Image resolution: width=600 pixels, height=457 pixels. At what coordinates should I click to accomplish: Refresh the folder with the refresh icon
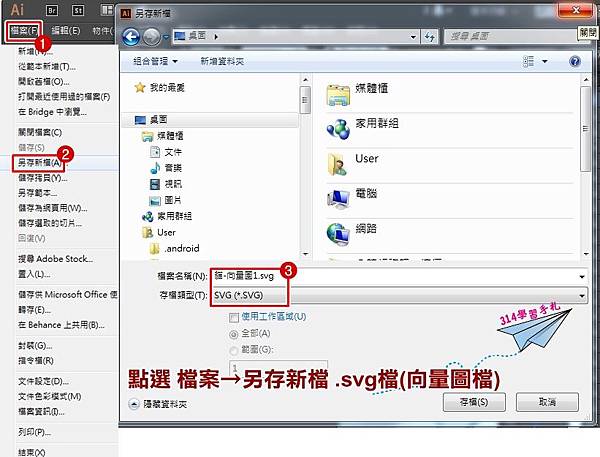click(429, 37)
